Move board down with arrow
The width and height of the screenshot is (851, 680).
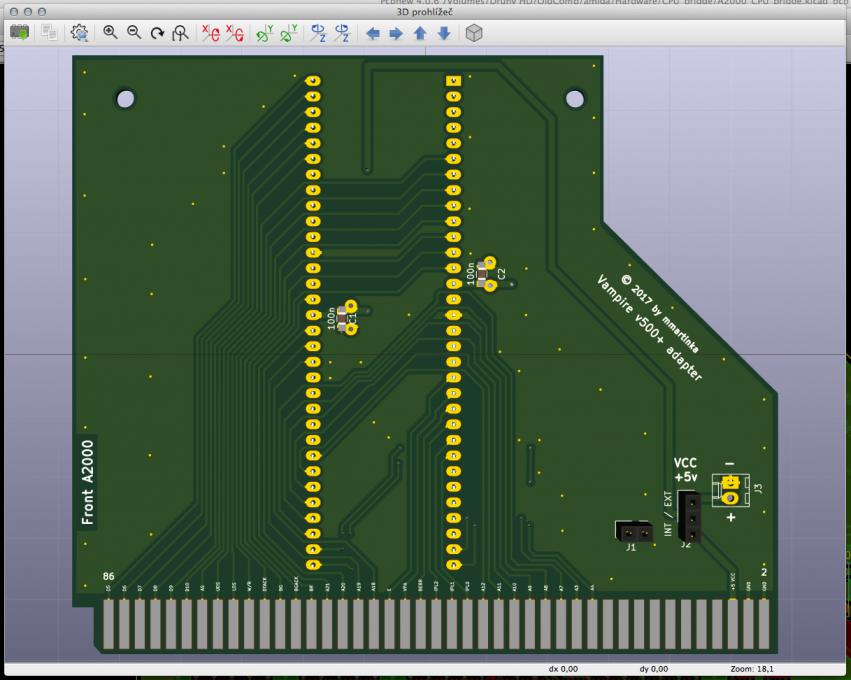click(x=443, y=33)
